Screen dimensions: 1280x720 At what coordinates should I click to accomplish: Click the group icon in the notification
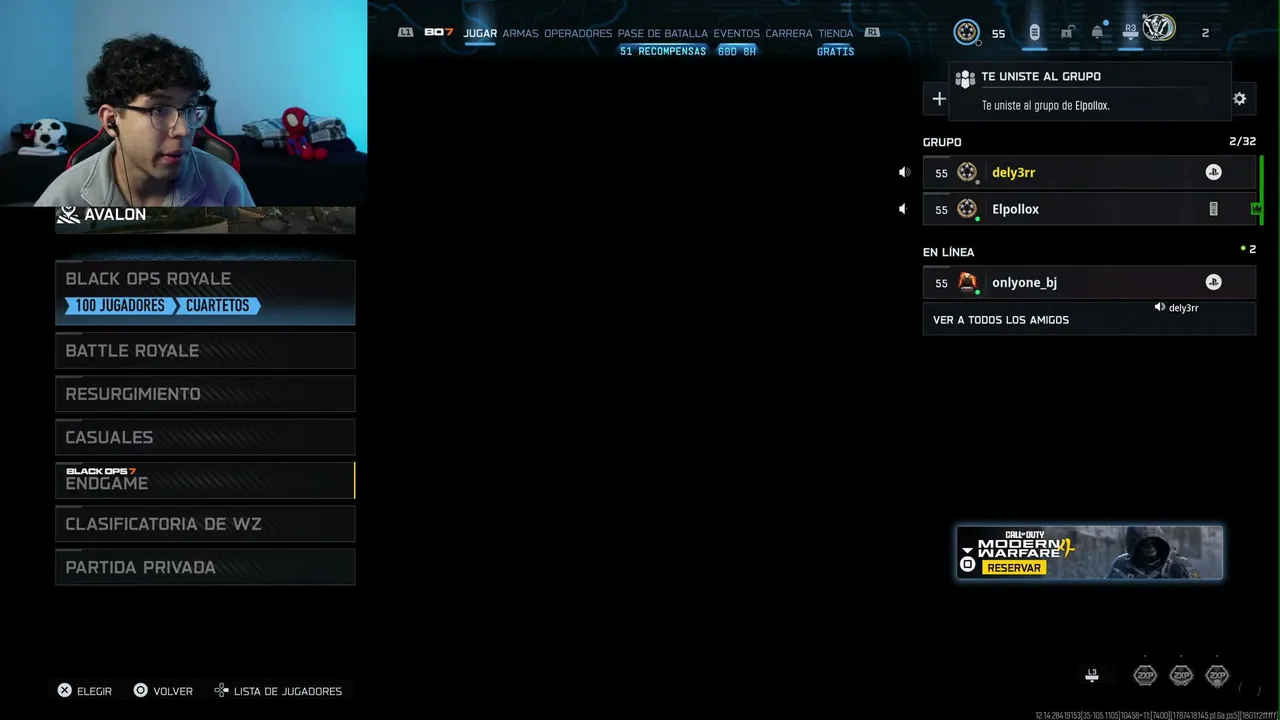965,78
